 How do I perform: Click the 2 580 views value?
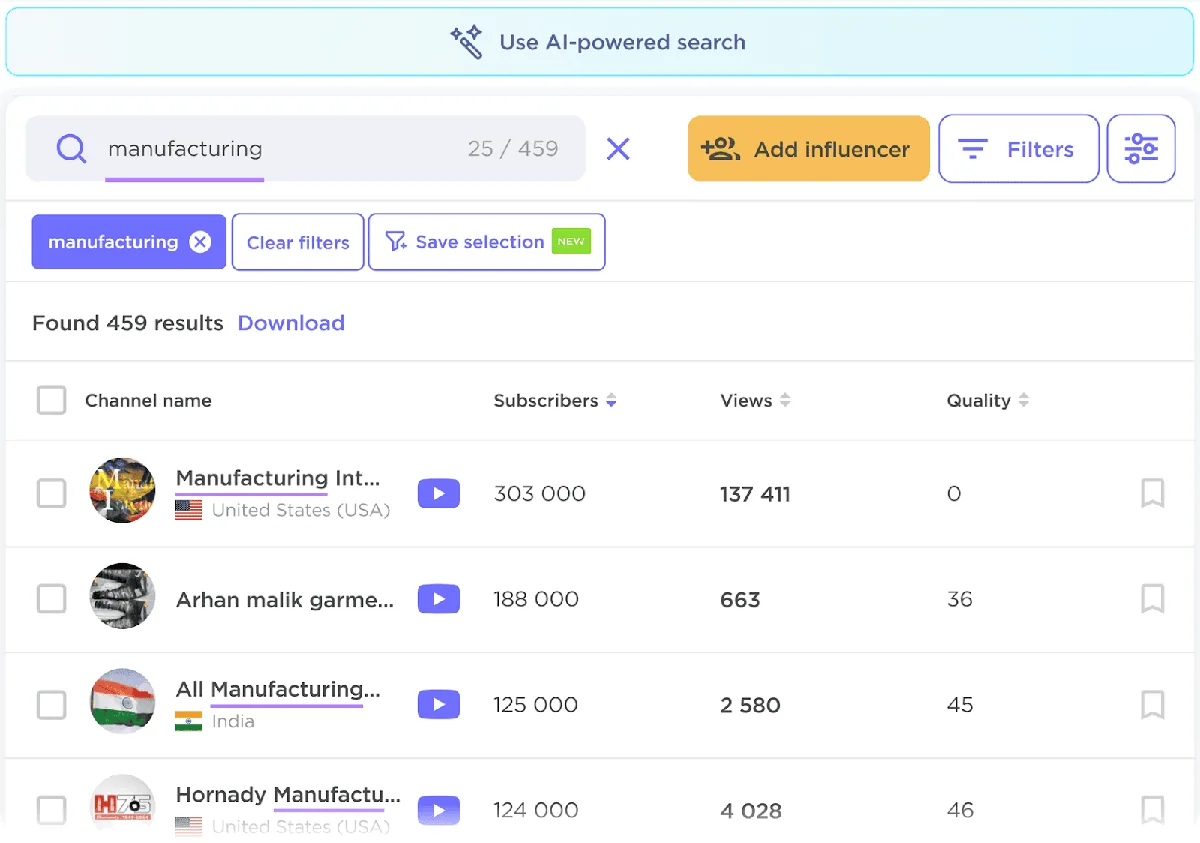(x=750, y=705)
